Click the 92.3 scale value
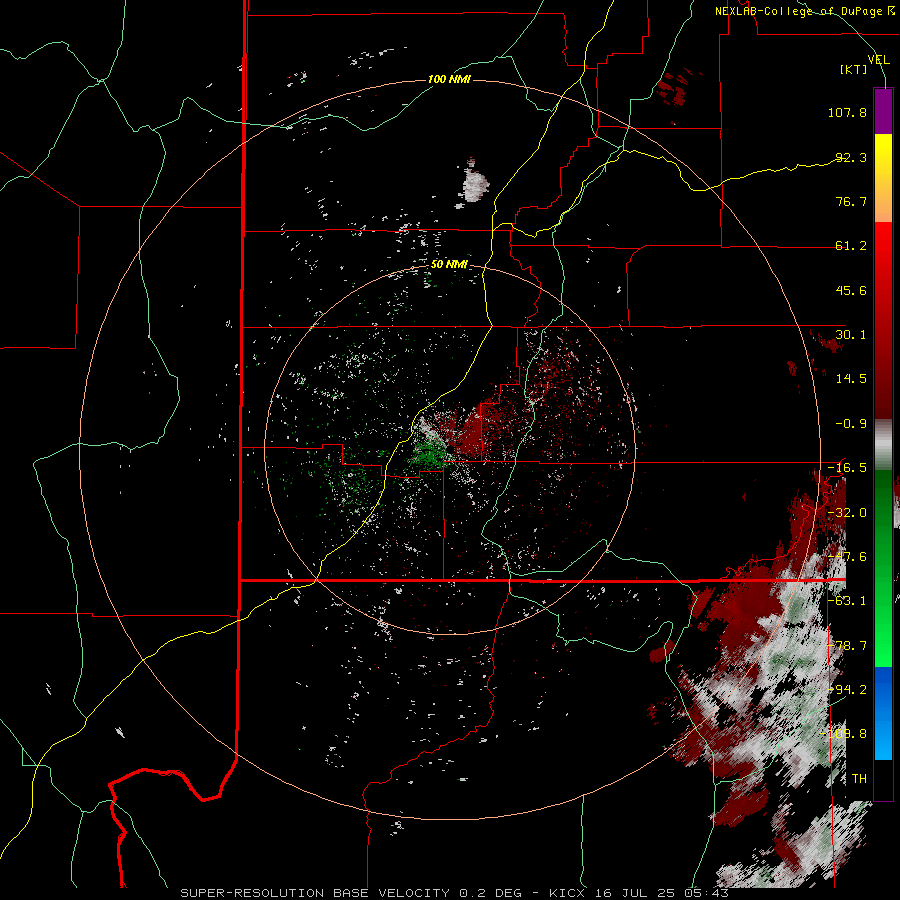The image size is (900, 900). coord(851,157)
